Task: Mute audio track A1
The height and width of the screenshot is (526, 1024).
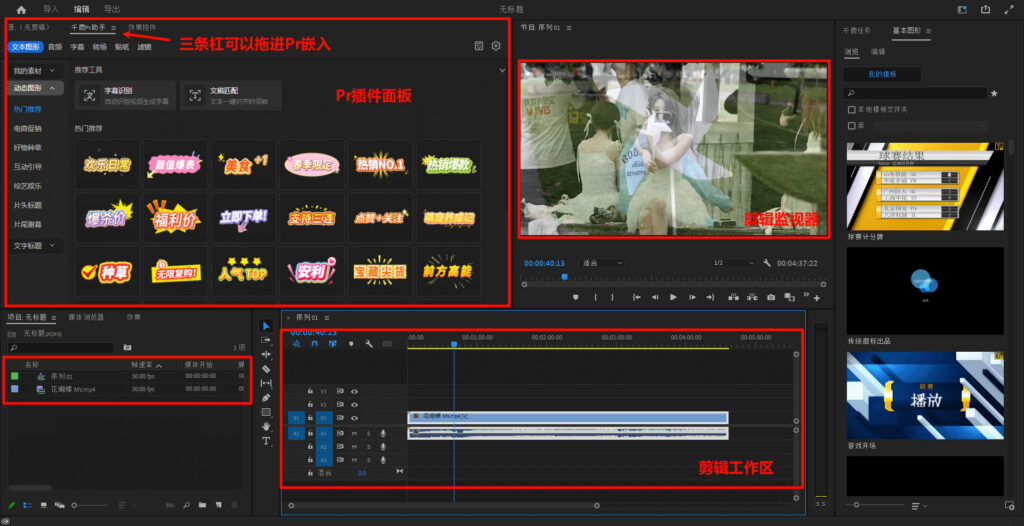Action: click(355, 433)
